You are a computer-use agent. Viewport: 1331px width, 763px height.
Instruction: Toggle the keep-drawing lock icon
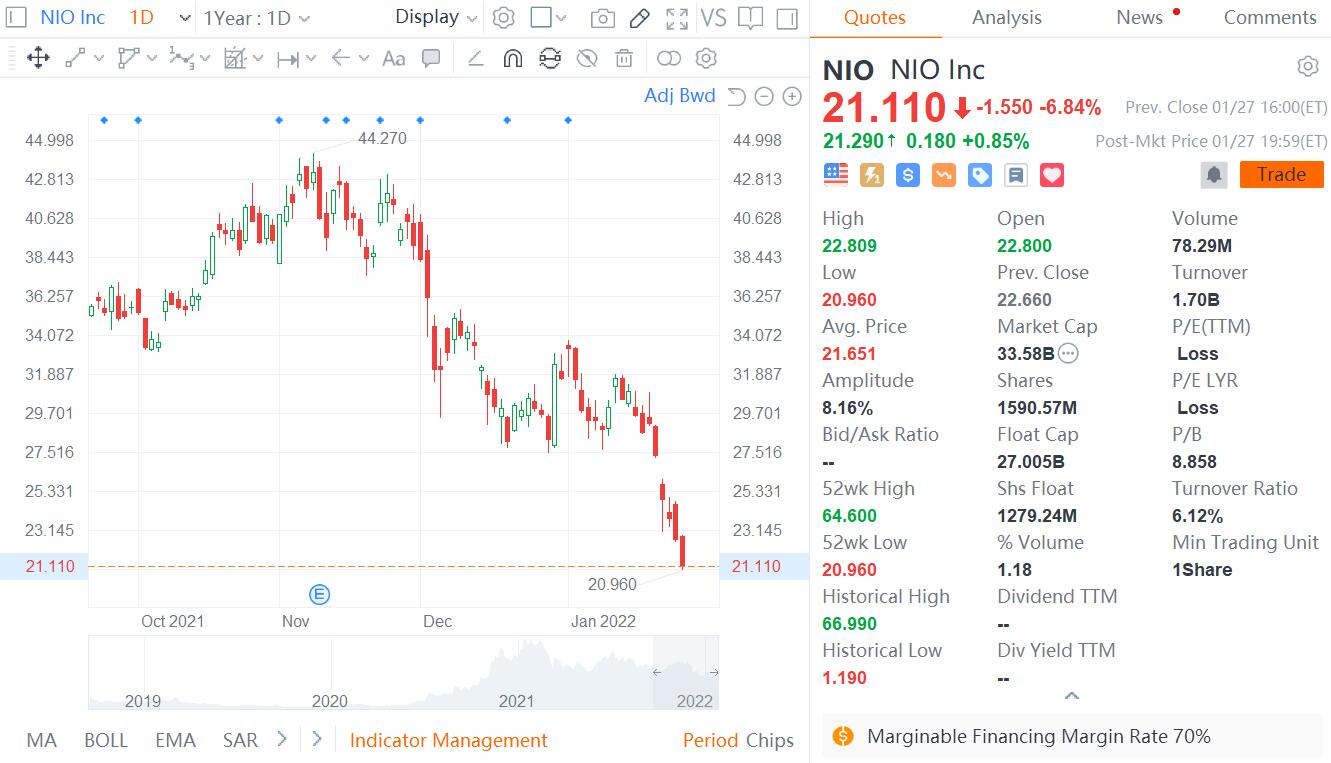pyautogui.click(x=550, y=58)
